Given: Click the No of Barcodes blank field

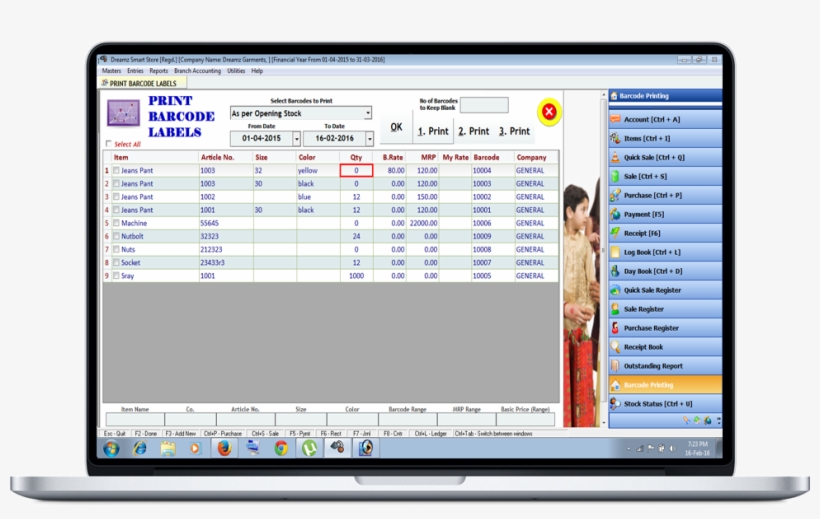Looking at the screenshot, I should [x=484, y=105].
